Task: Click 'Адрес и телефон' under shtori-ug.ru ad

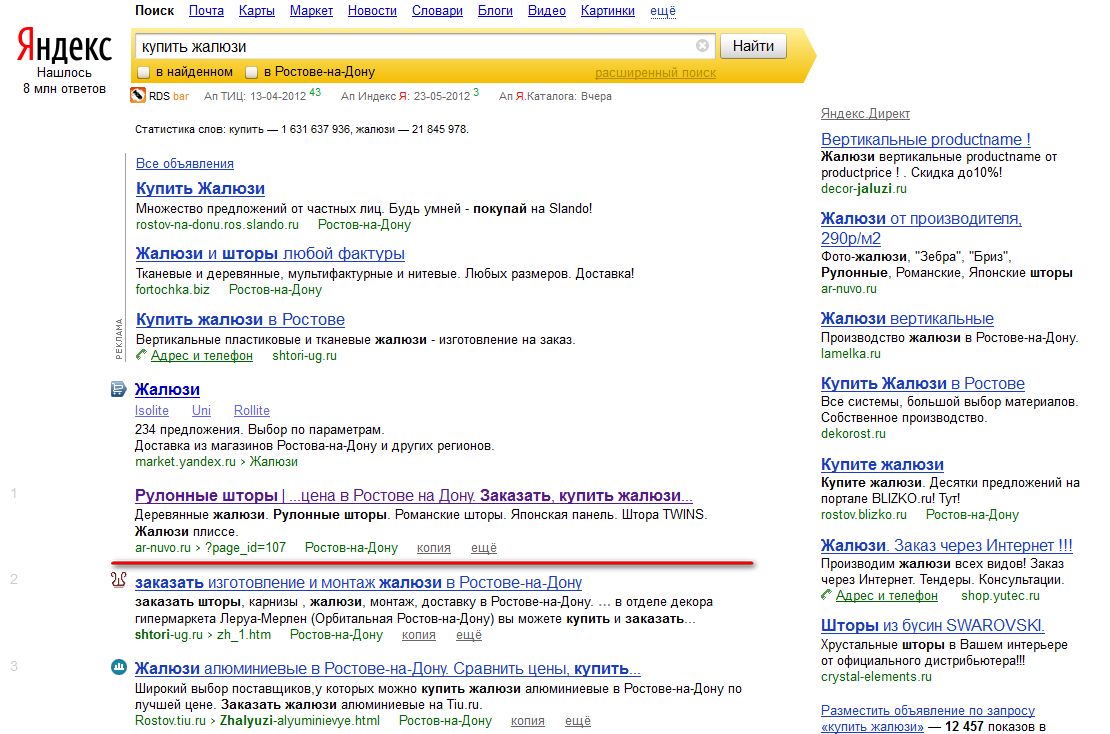Action: (x=202, y=355)
